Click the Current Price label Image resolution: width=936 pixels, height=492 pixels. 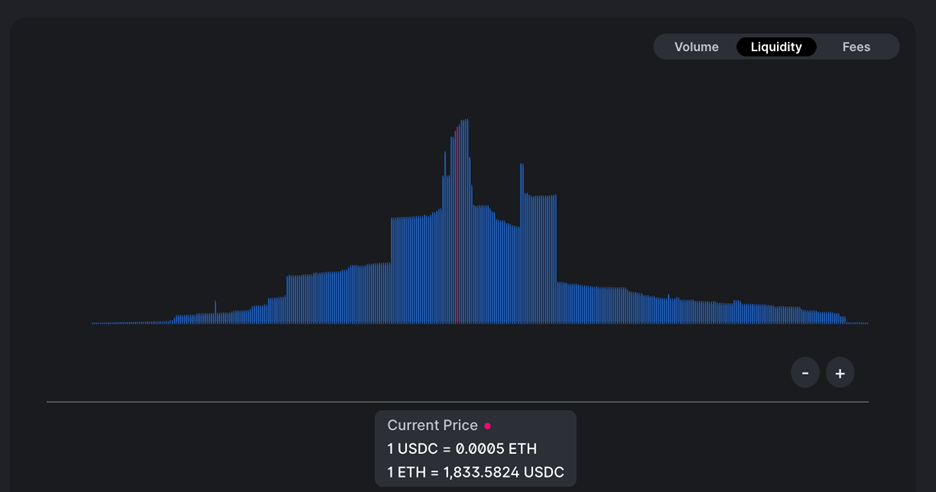pos(432,425)
